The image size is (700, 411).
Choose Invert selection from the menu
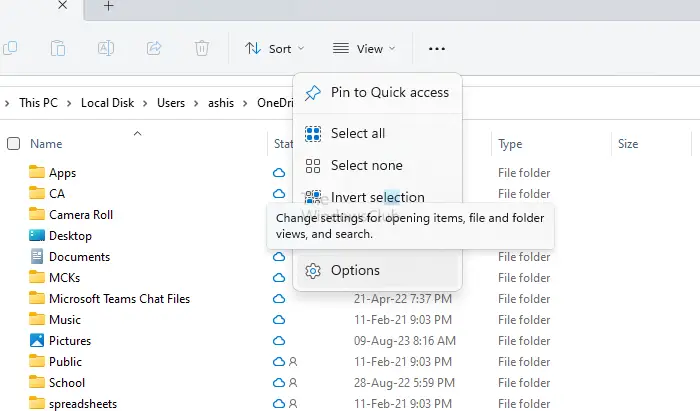(377, 197)
